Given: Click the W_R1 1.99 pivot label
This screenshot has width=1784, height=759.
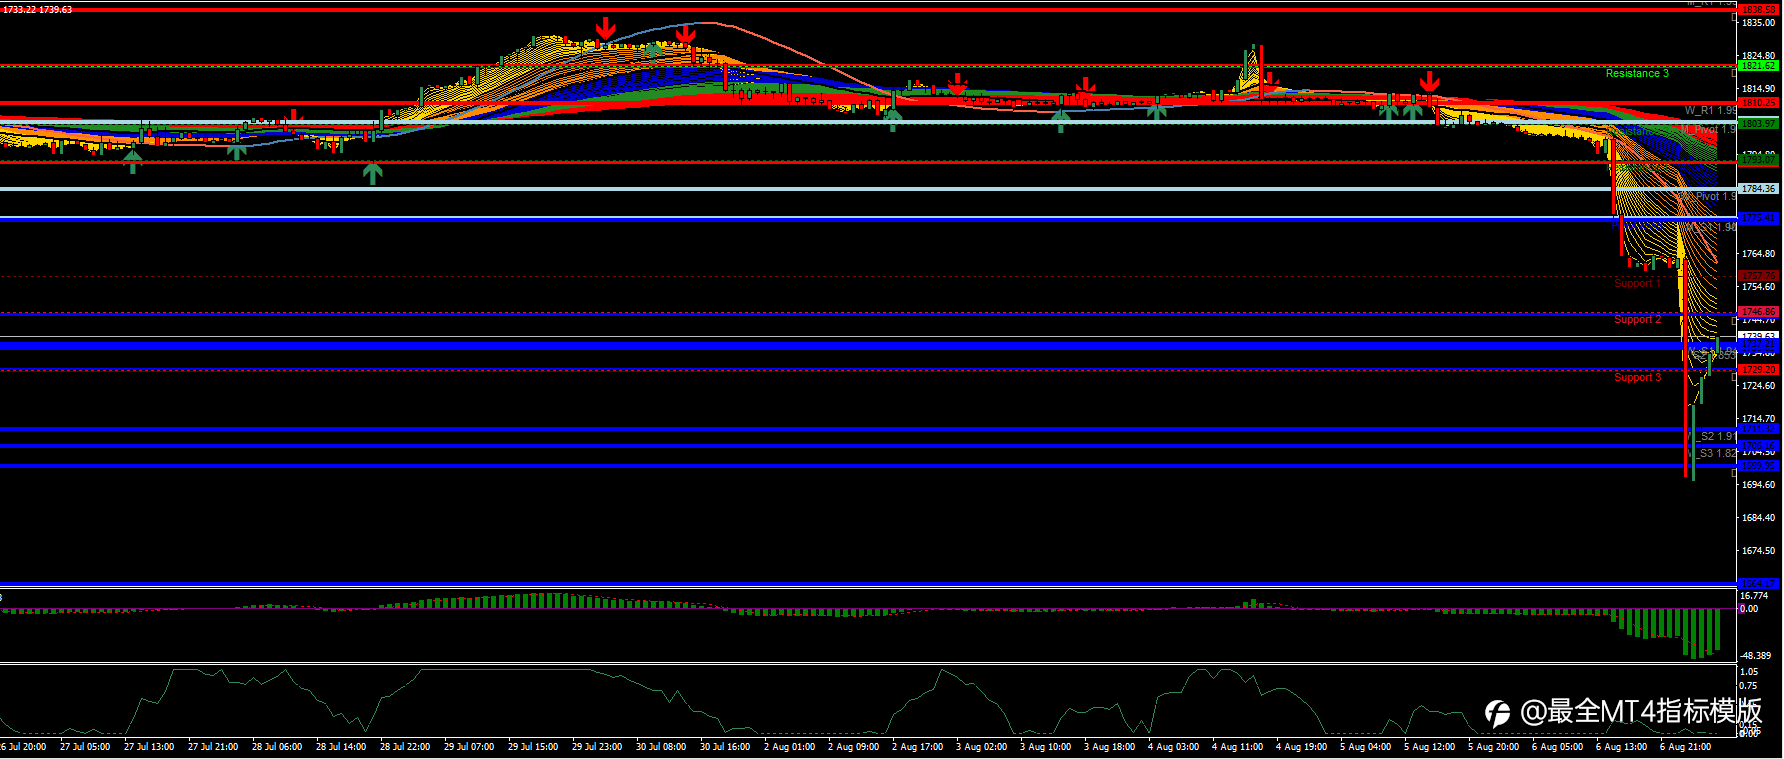Looking at the screenshot, I should tap(1710, 111).
